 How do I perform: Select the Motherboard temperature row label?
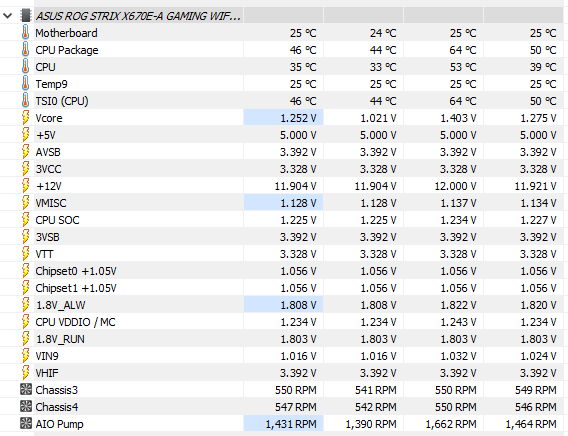pos(66,33)
